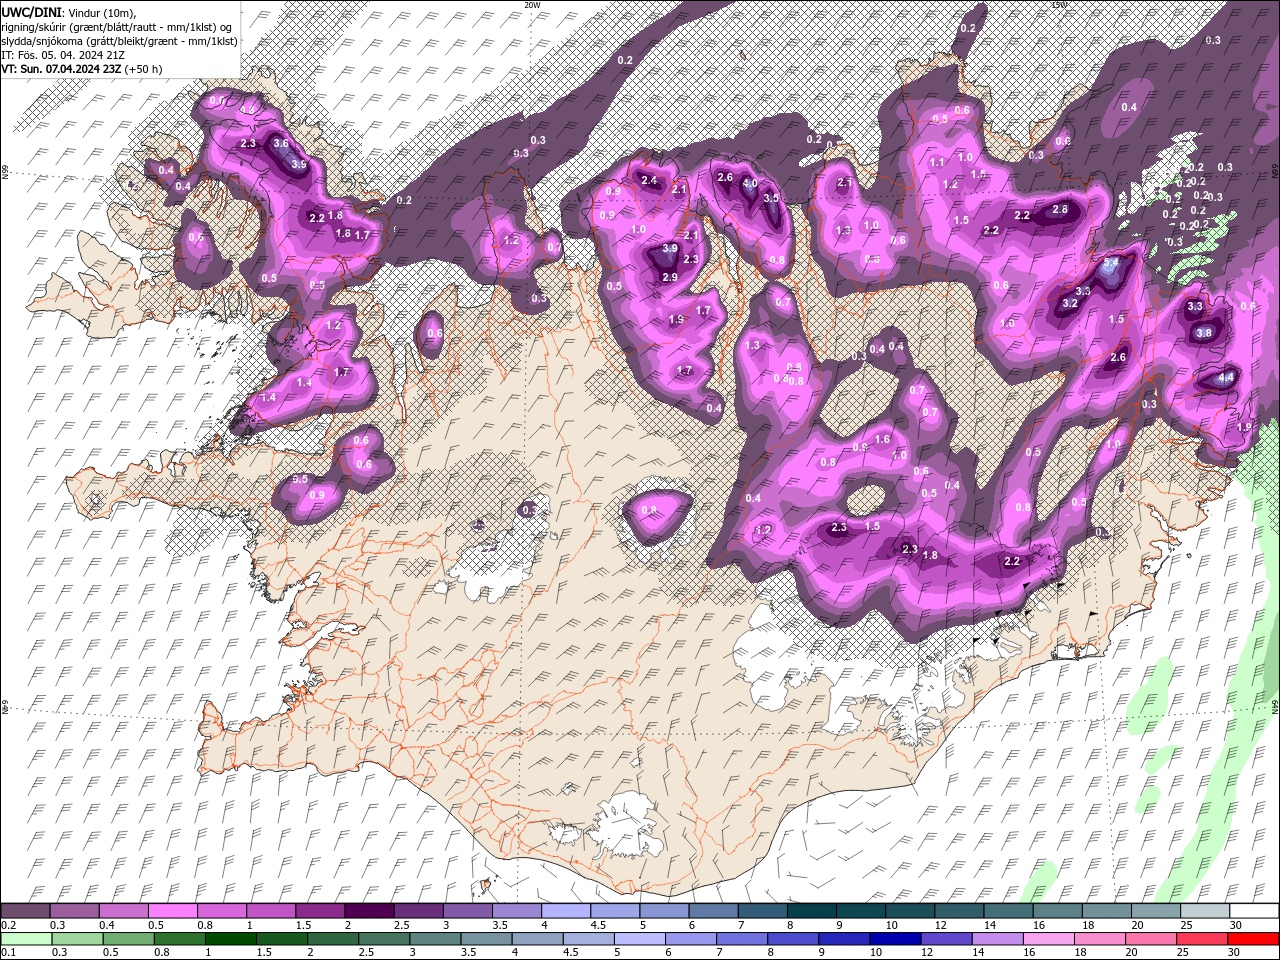
Task: Click the slydda/snjókoma legend description line
Action: pyautogui.click(x=120, y=41)
